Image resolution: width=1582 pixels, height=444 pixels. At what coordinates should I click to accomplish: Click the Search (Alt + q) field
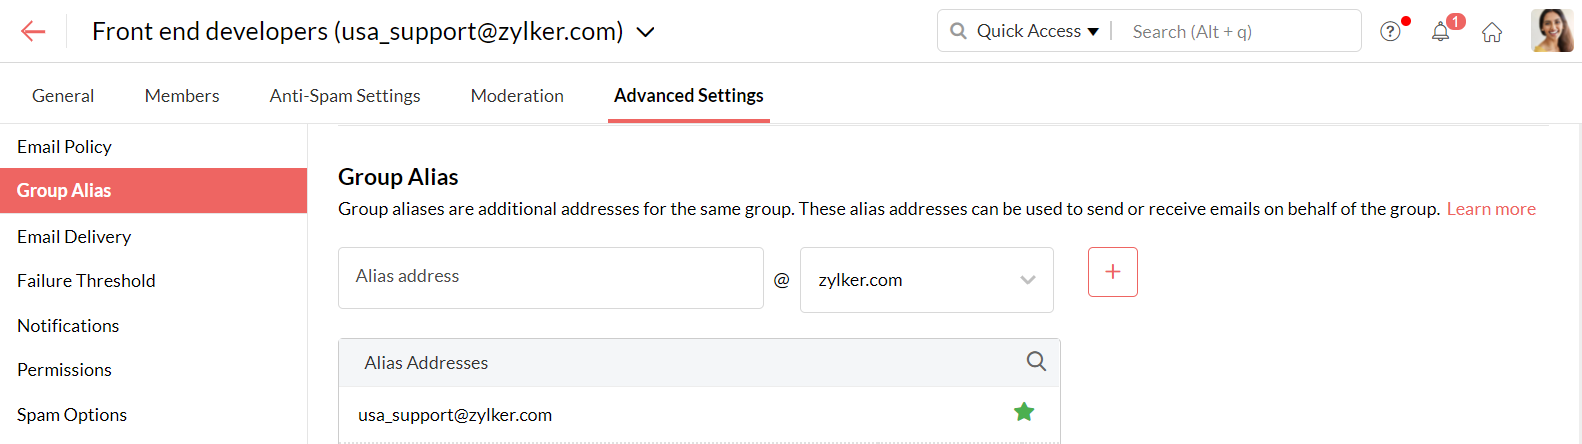(1240, 32)
